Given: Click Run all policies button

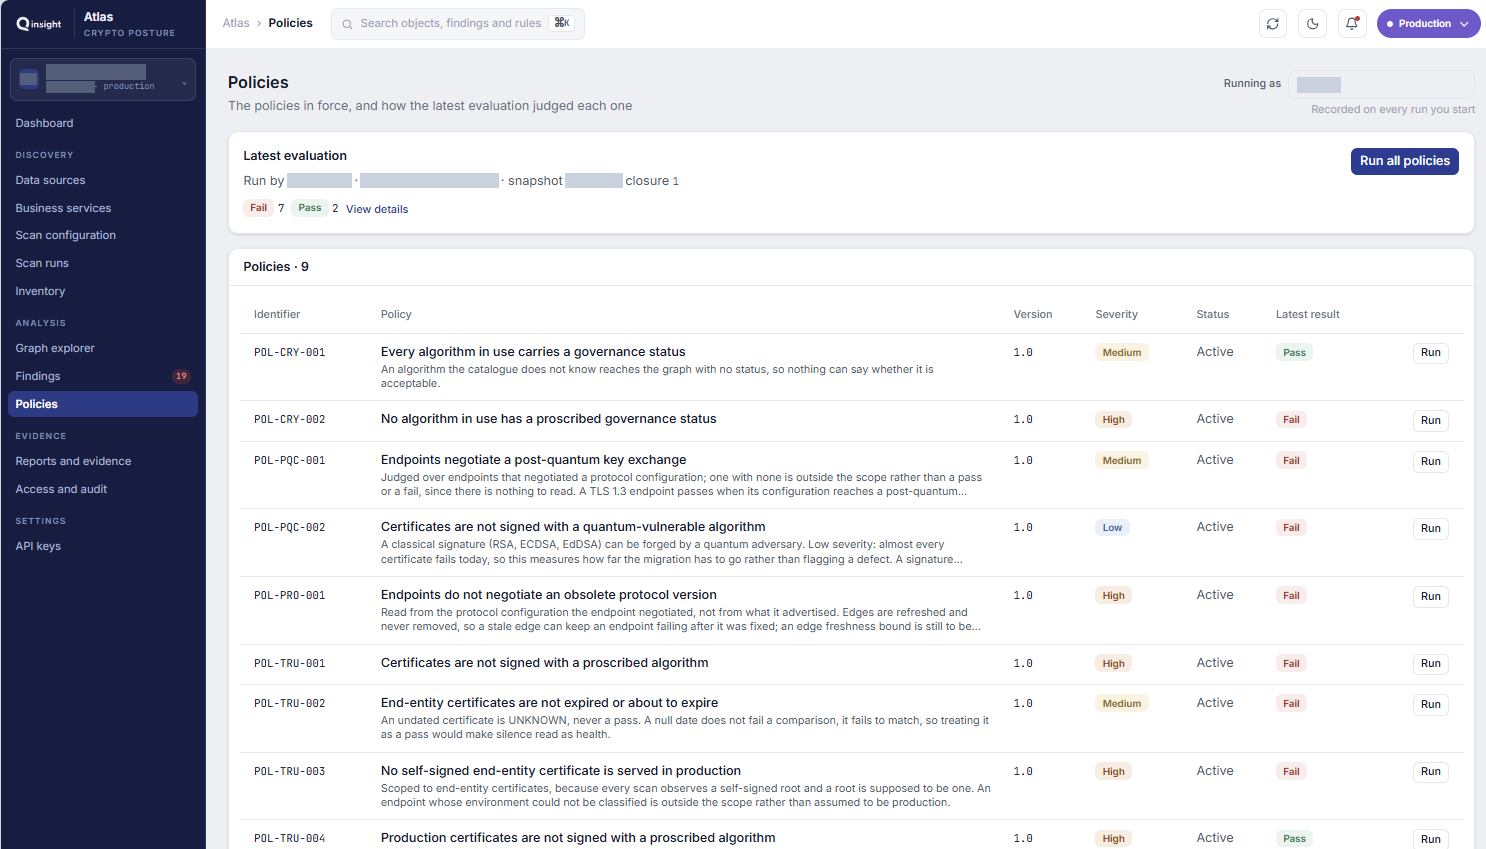Looking at the screenshot, I should 1404,161.
